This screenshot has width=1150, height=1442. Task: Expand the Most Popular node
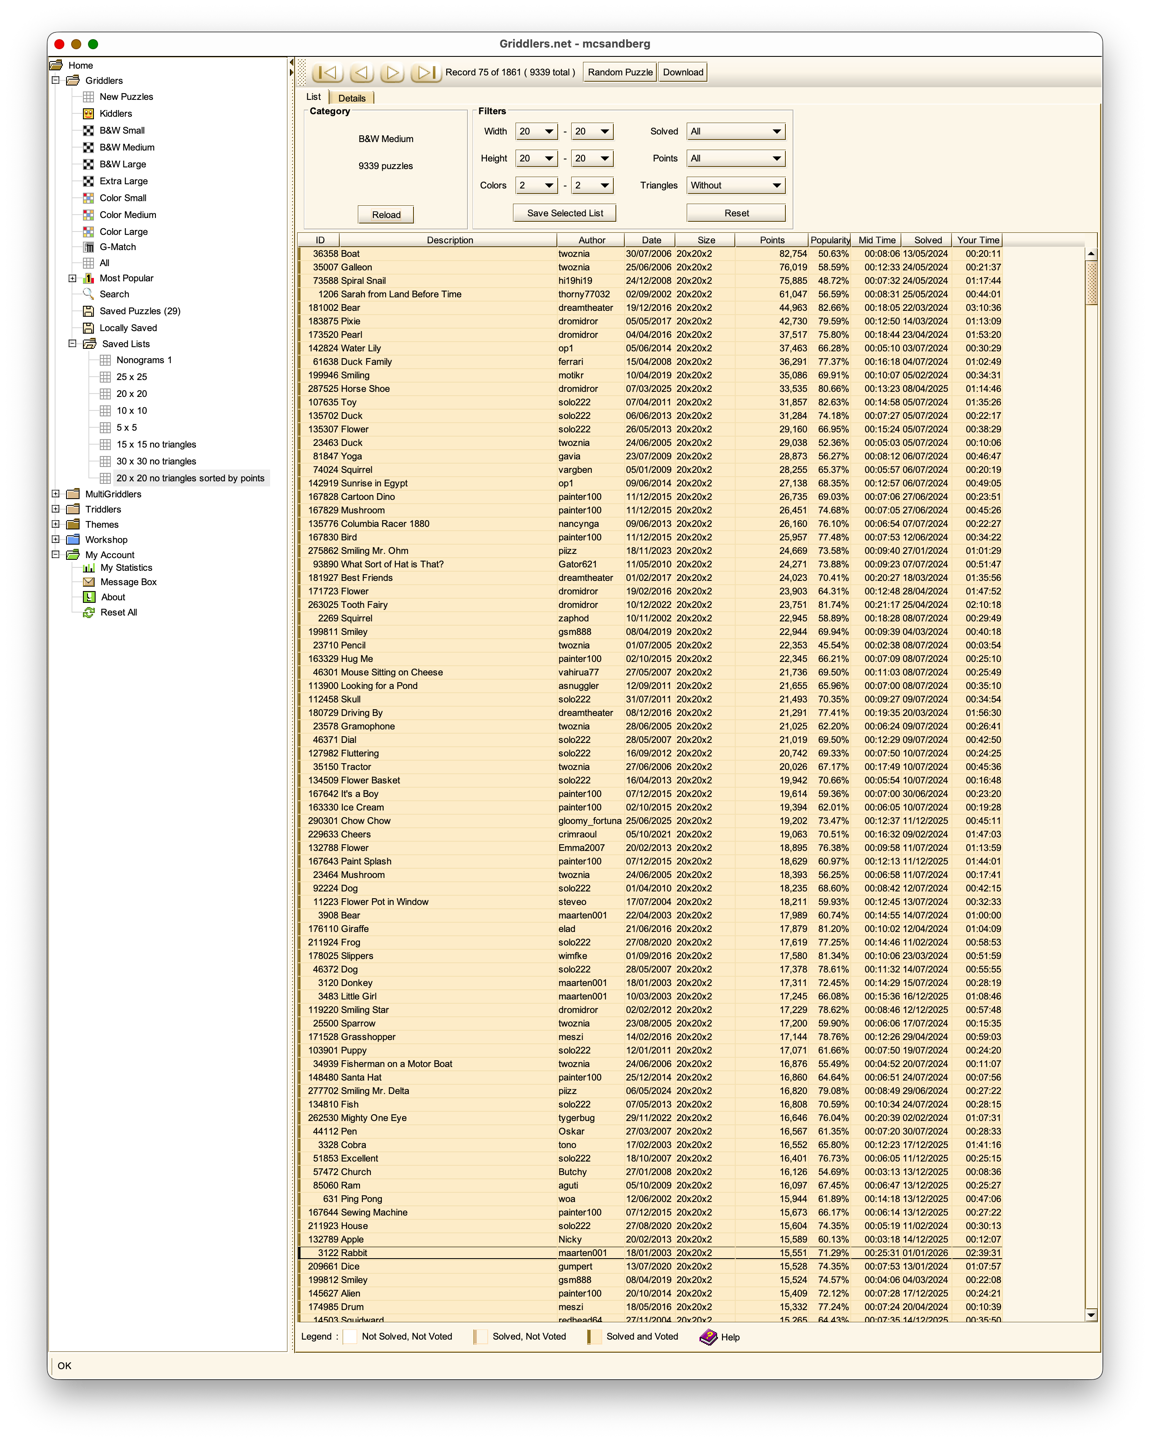click(x=72, y=278)
